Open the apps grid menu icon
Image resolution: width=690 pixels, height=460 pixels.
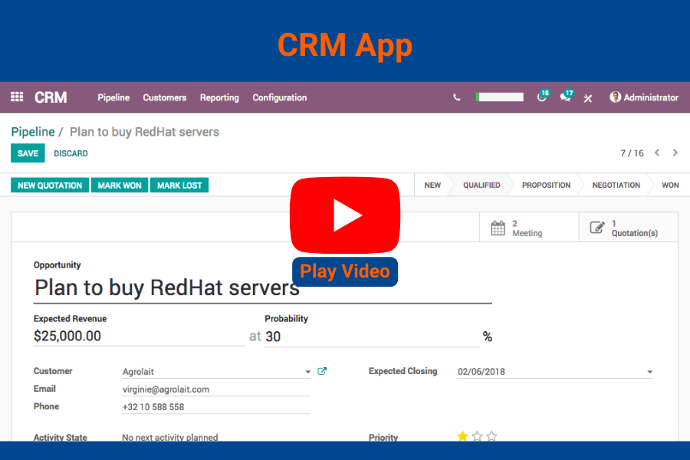17,98
